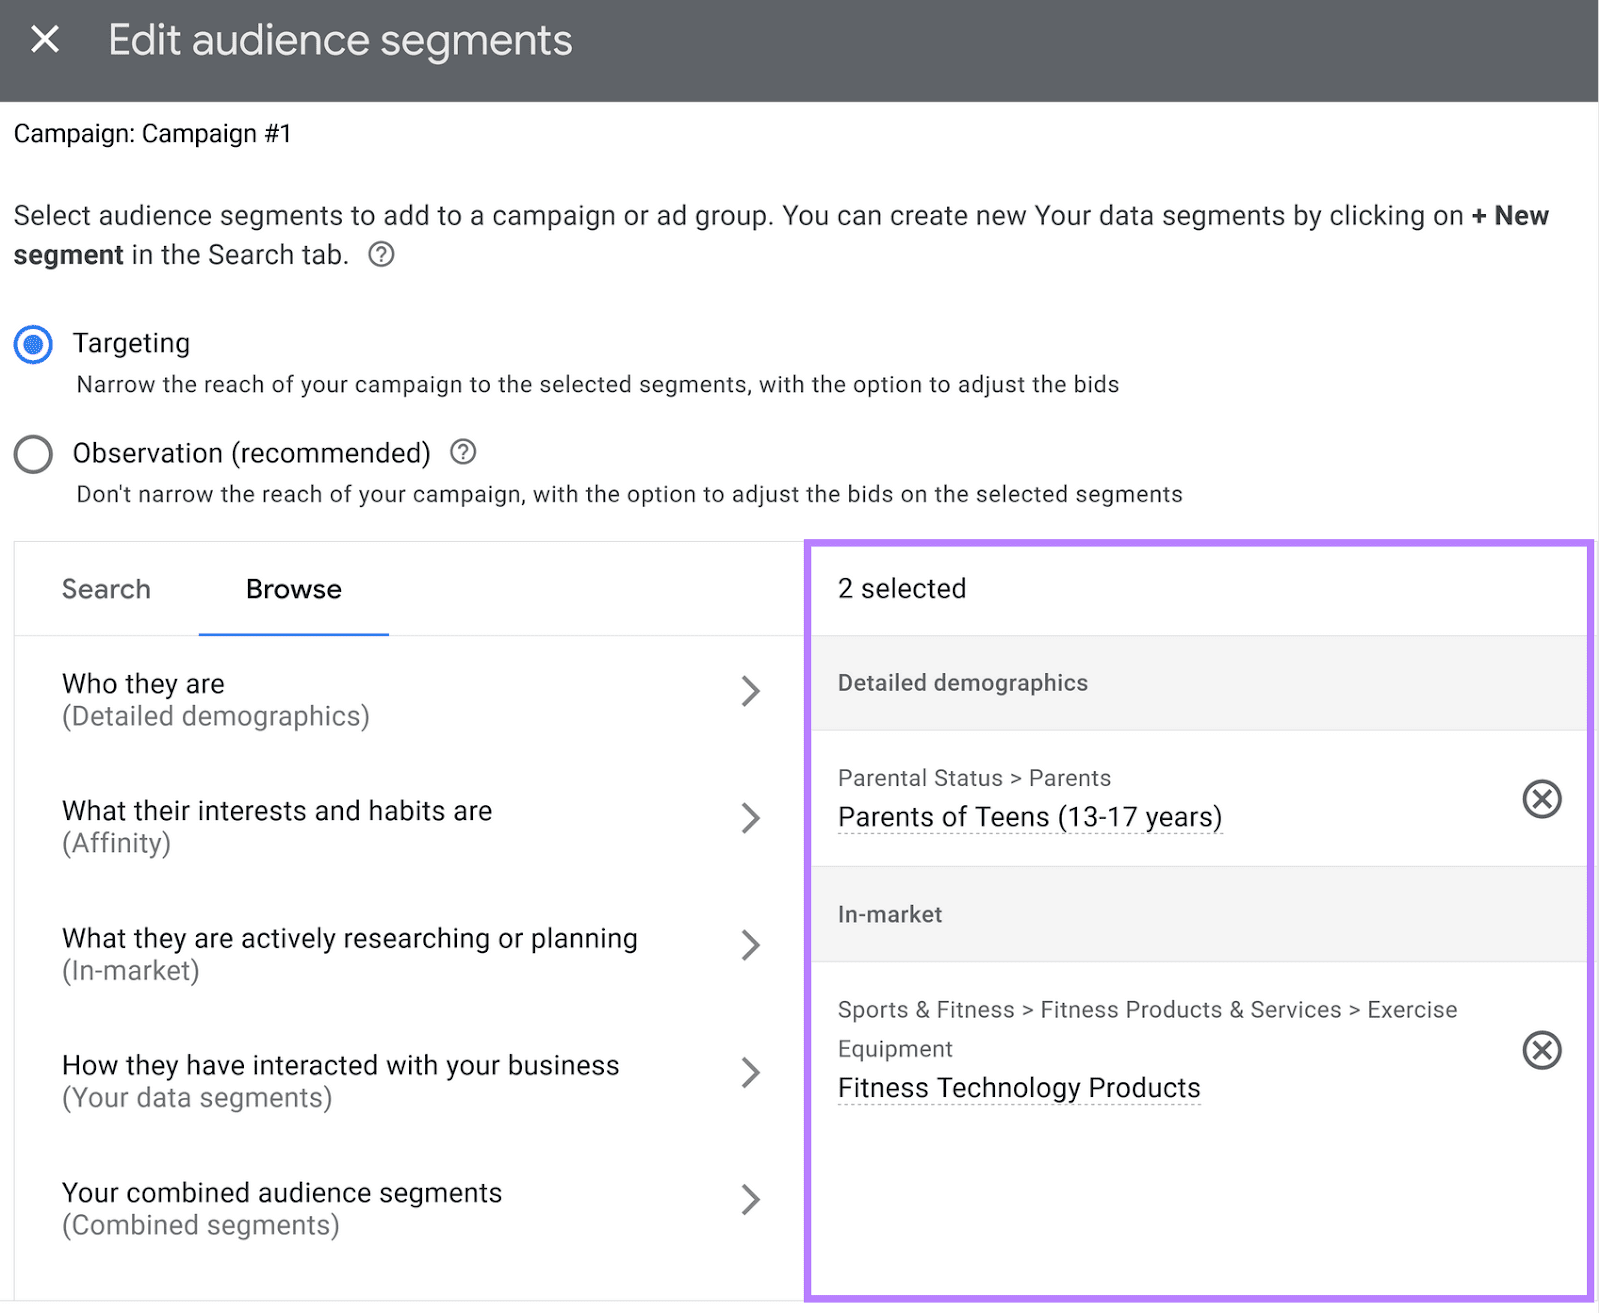Select the Targeting radio button
1600x1313 pixels.
(x=32, y=343)
